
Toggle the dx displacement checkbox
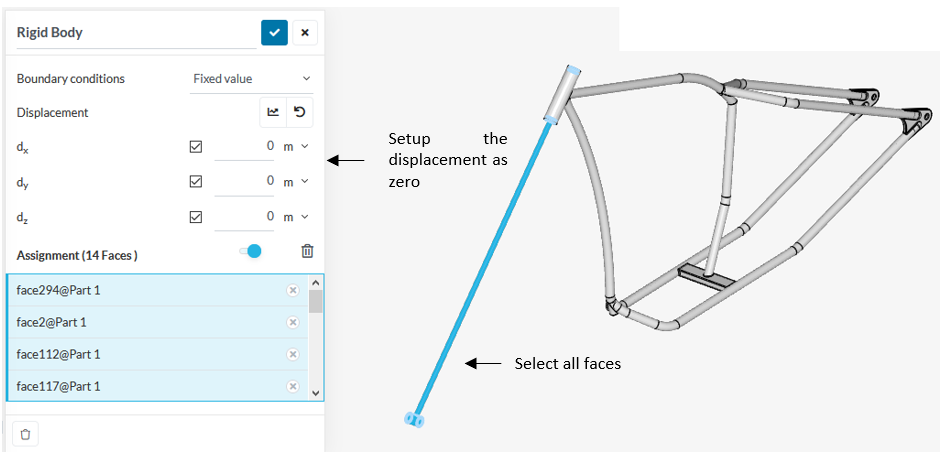[196, 147]
